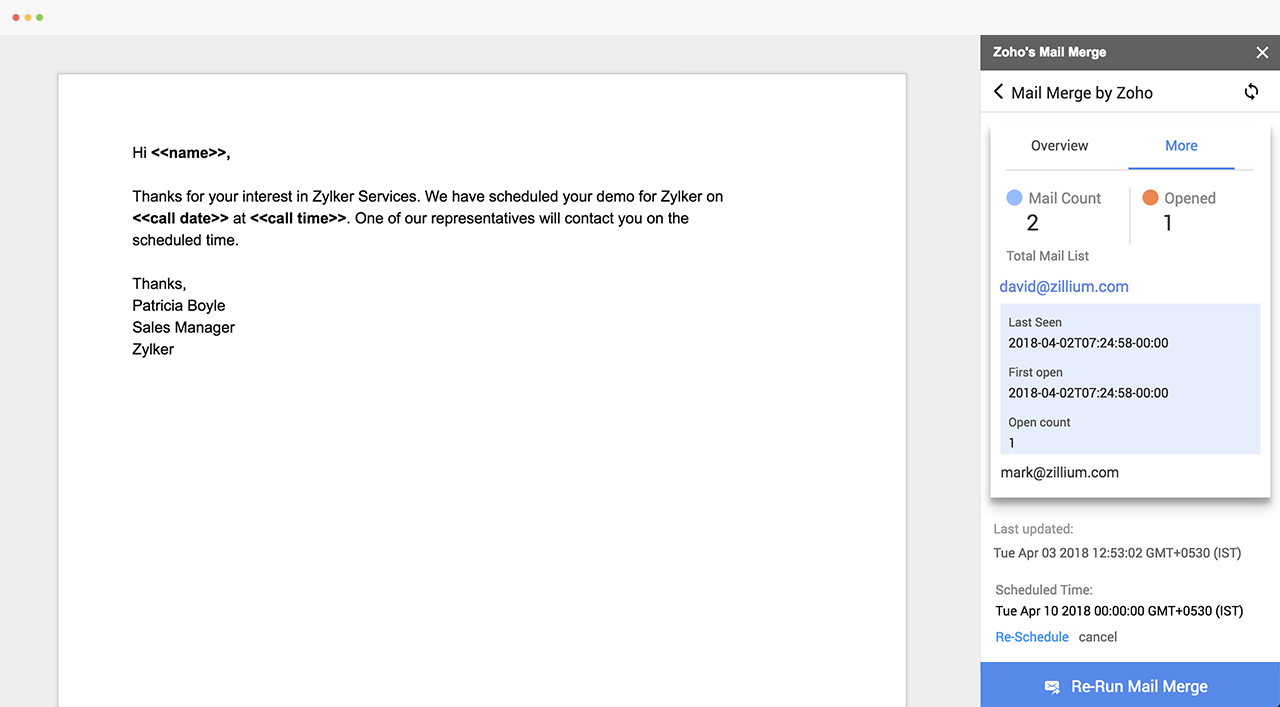Click the Total Mail List label
The height and width of the screenshot is (707, 1280).
click(x=1048, y=256)
